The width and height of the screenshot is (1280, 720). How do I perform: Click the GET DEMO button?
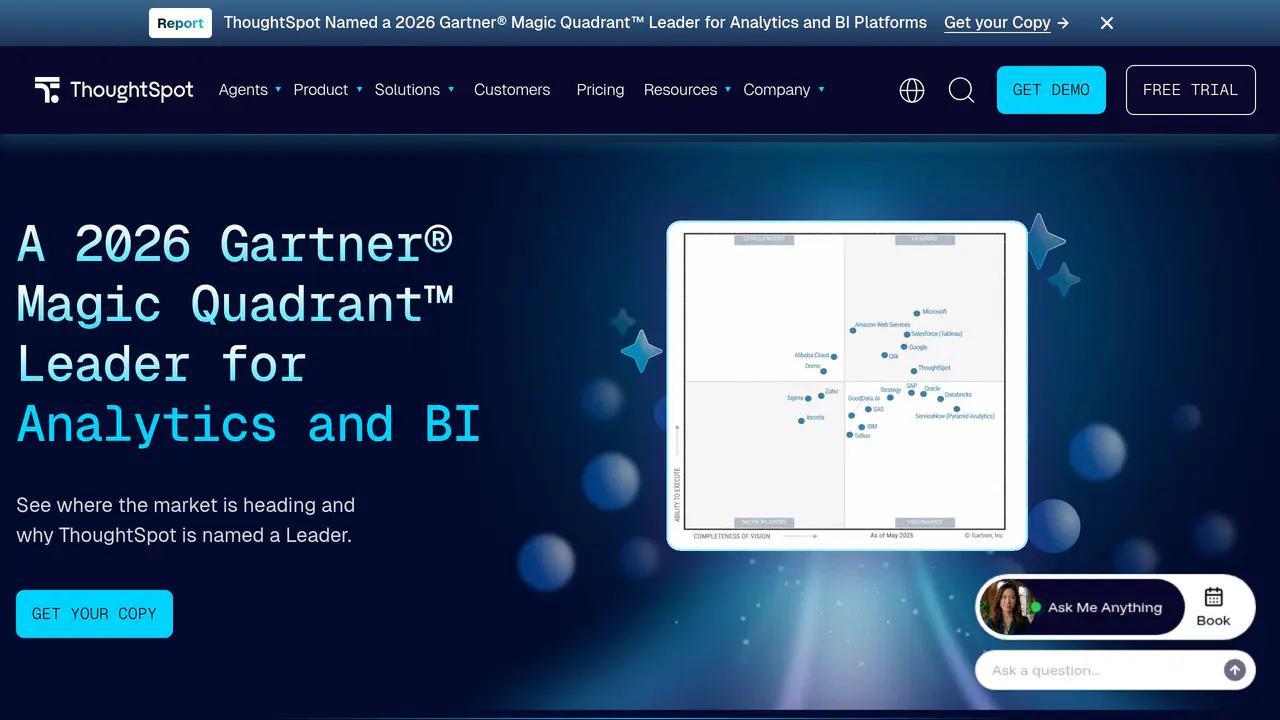(1051, 90)
